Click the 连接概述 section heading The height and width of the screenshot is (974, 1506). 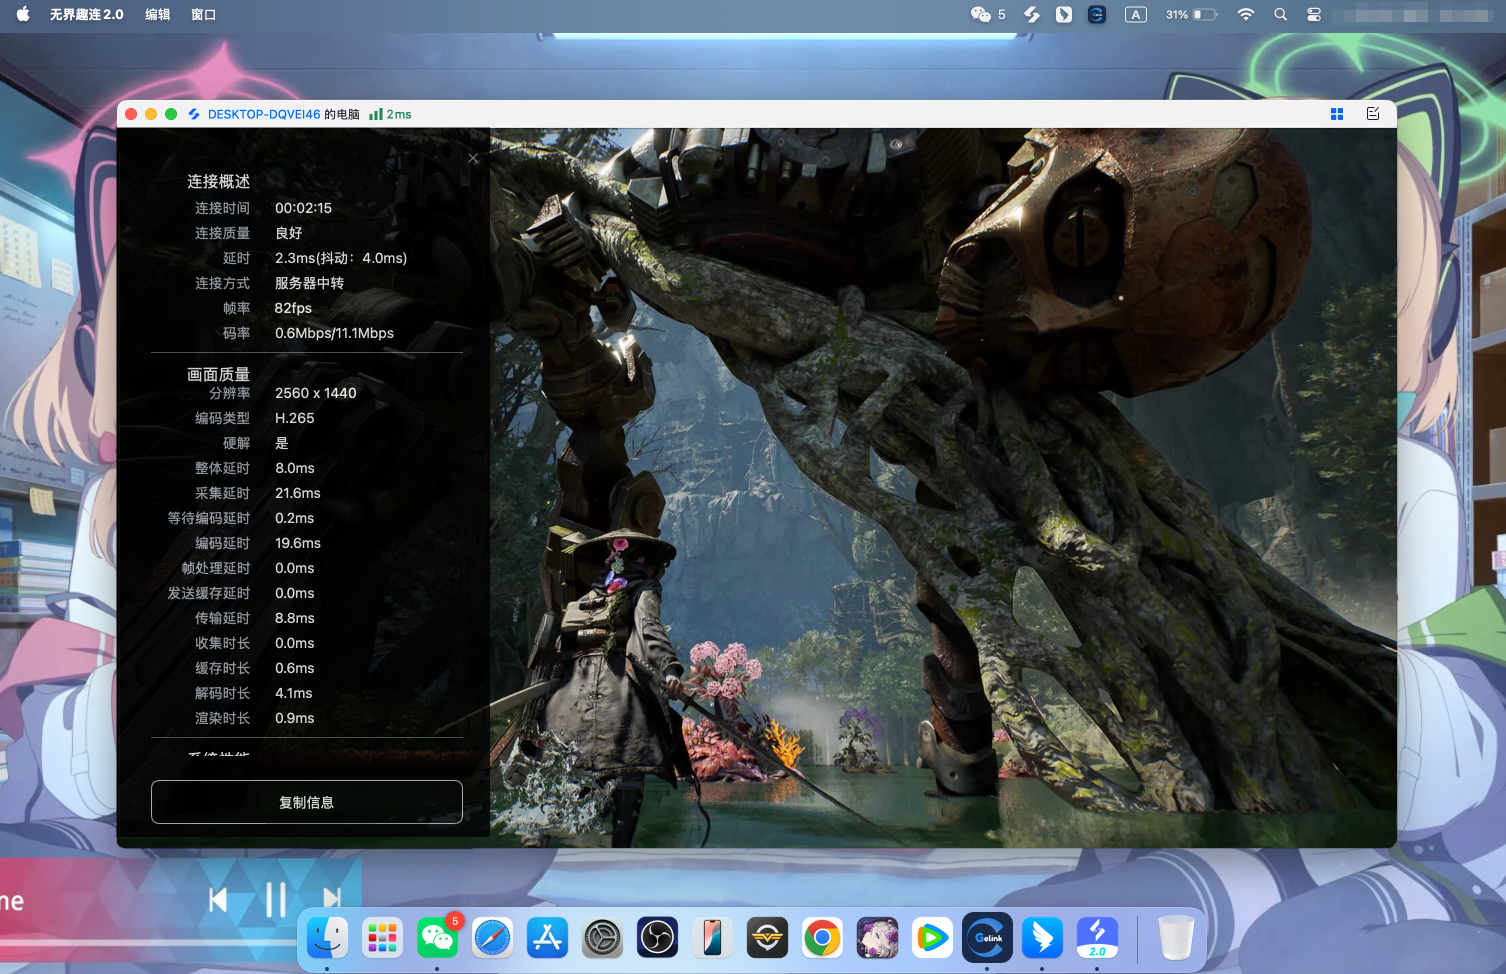click(219, 181)
